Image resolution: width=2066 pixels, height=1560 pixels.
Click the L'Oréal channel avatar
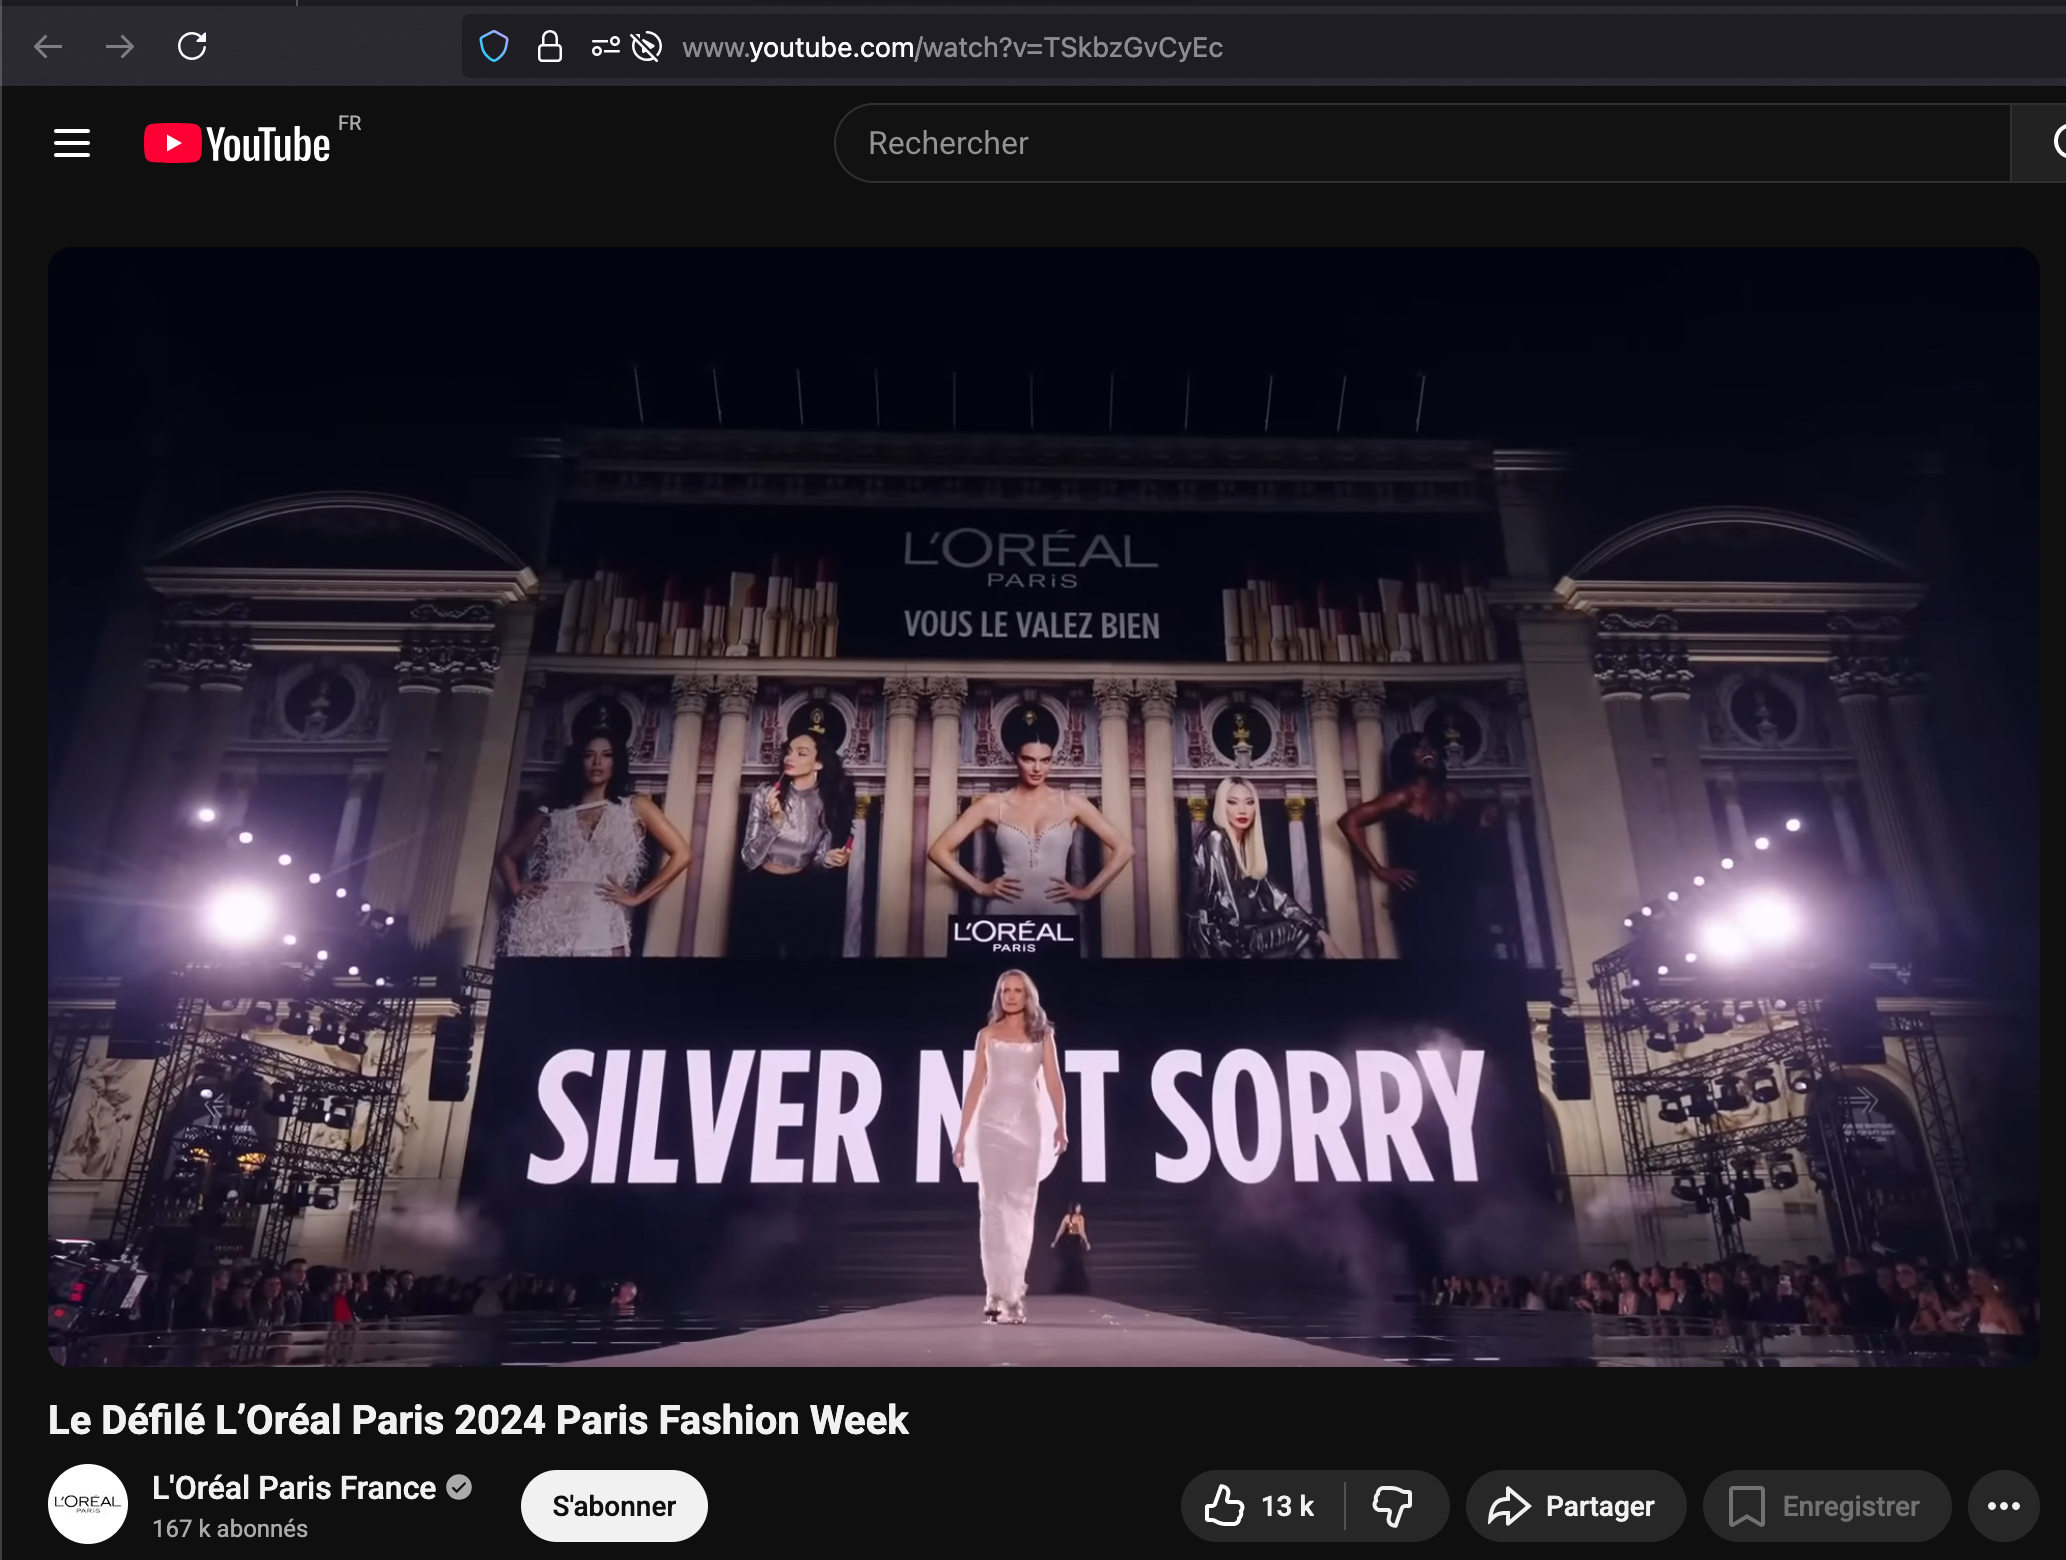pyautogui.click(x=88, y=1503)
